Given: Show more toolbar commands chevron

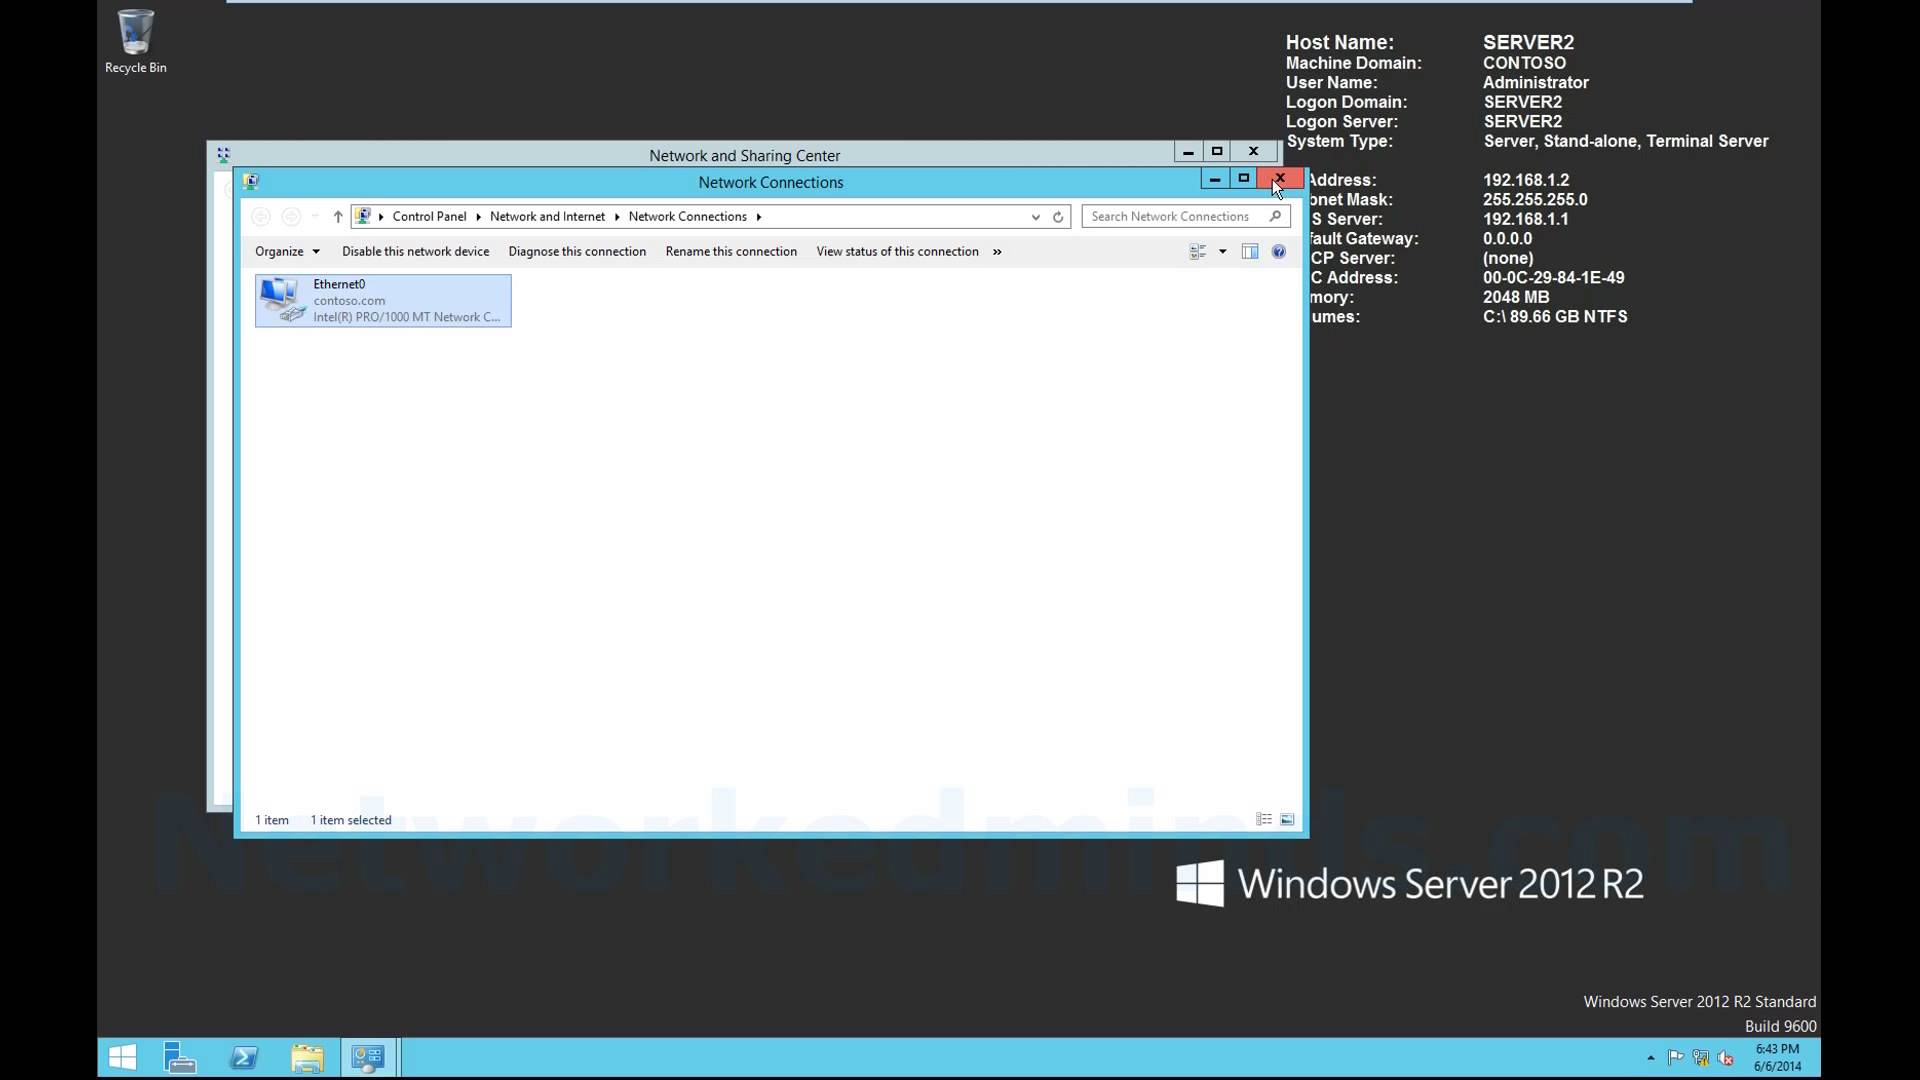Looking at the screenshot, I should pyautogui.click(x=997, y=251).
